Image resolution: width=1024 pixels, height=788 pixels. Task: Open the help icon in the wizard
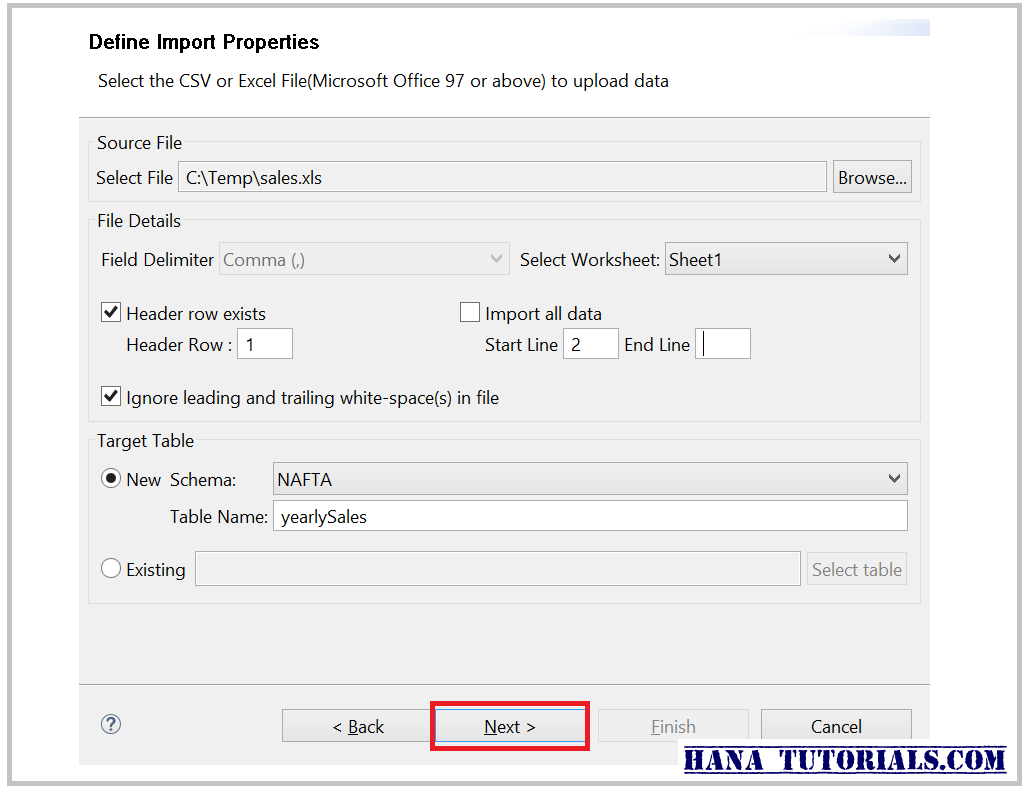tap(110, 724)
